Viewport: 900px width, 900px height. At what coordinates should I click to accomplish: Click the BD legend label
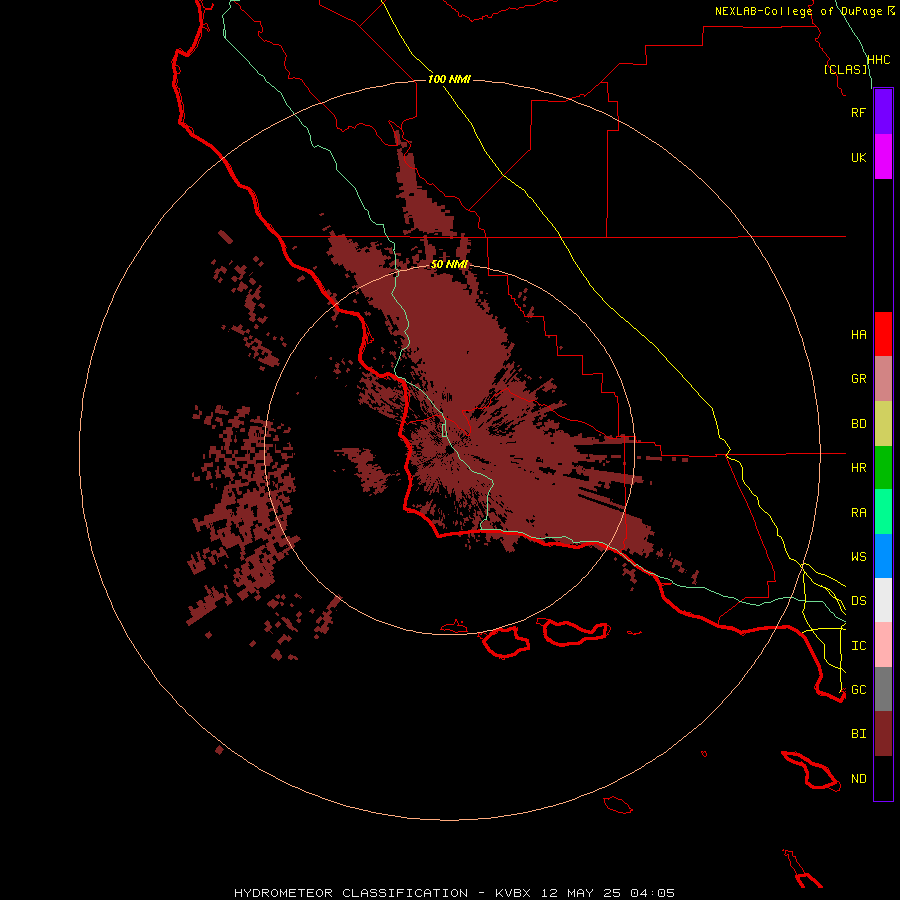click(x=858, y=424)
